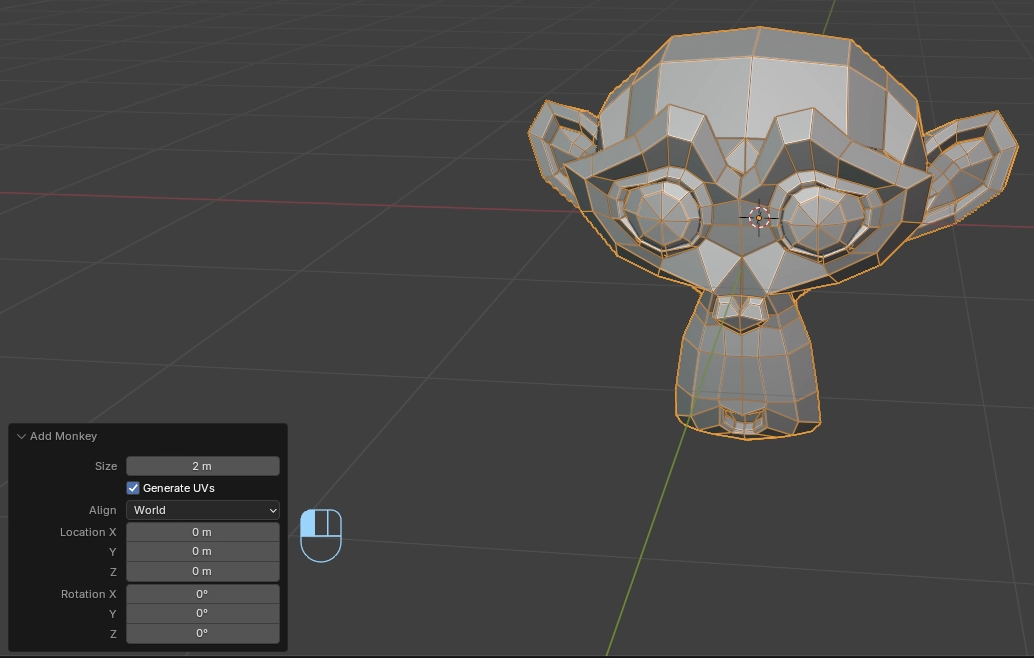
Task: Click the Location X value field
Action: 202,532
